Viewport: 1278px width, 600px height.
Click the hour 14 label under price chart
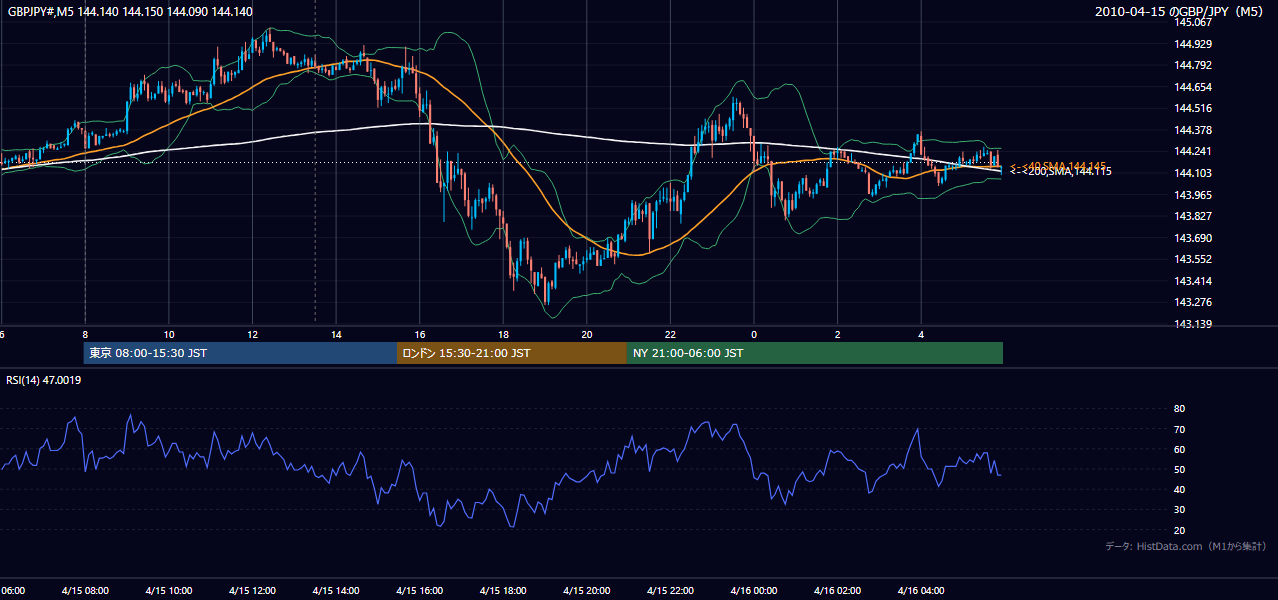(x=336, y=335)
